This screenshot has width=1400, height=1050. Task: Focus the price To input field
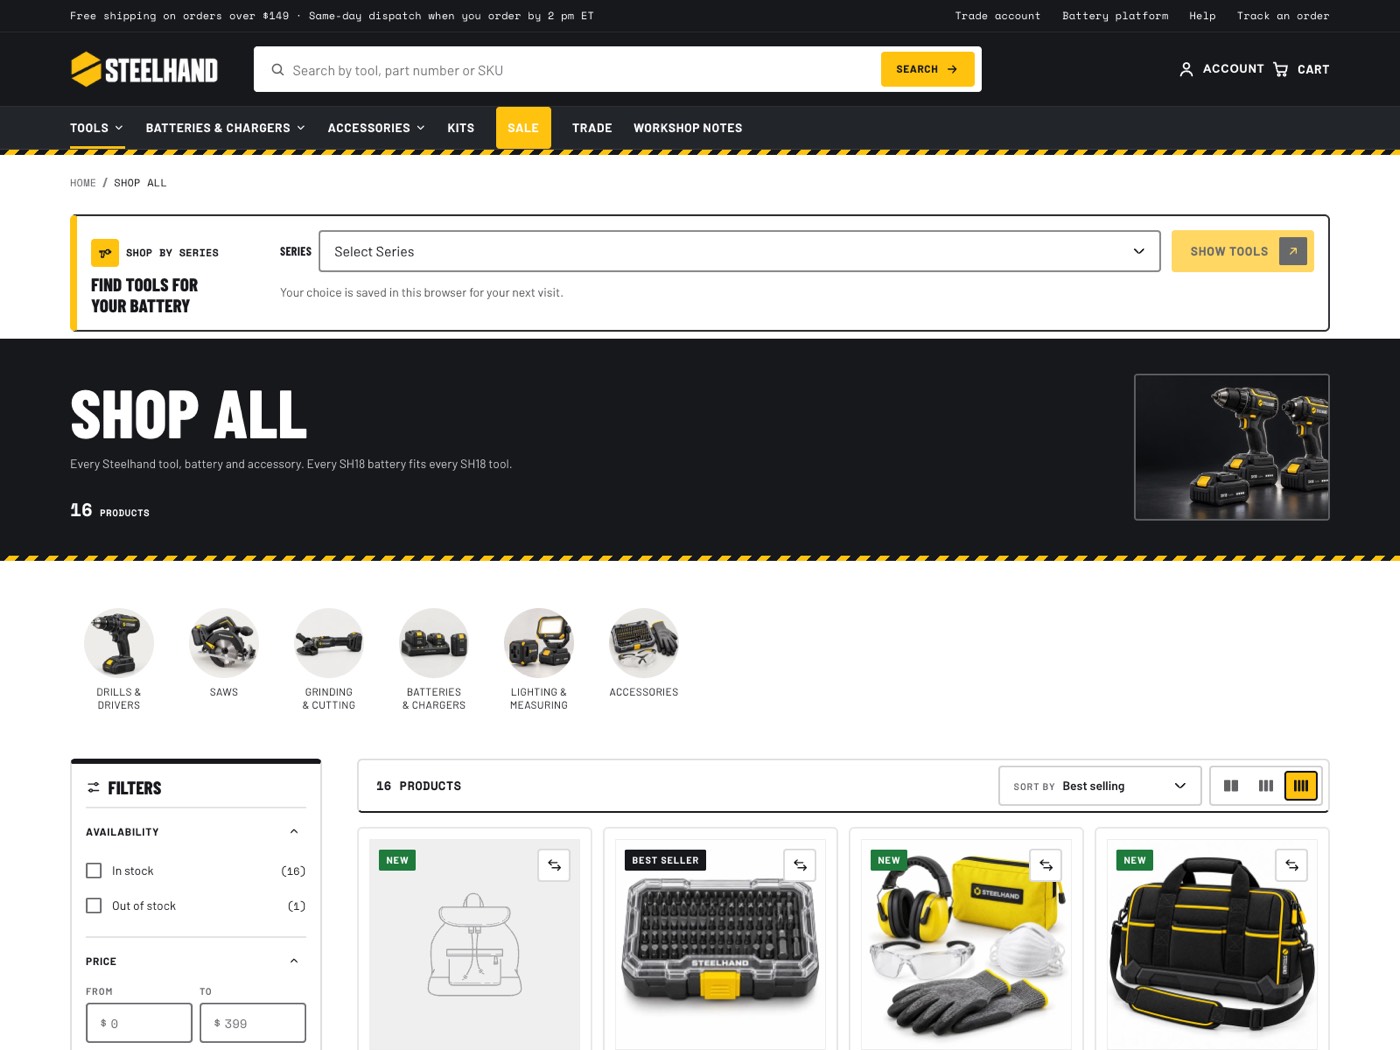pyautogui.click(x=253, y=1023)
